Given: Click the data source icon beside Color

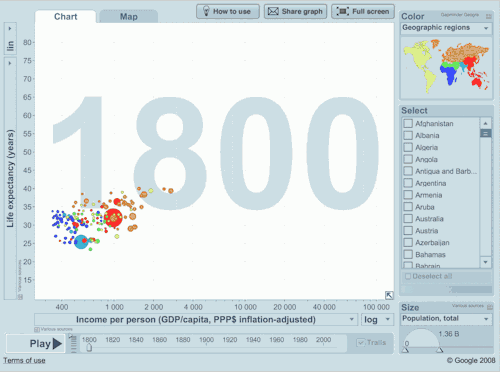Looking at the screenshot, I should (489, 16).
